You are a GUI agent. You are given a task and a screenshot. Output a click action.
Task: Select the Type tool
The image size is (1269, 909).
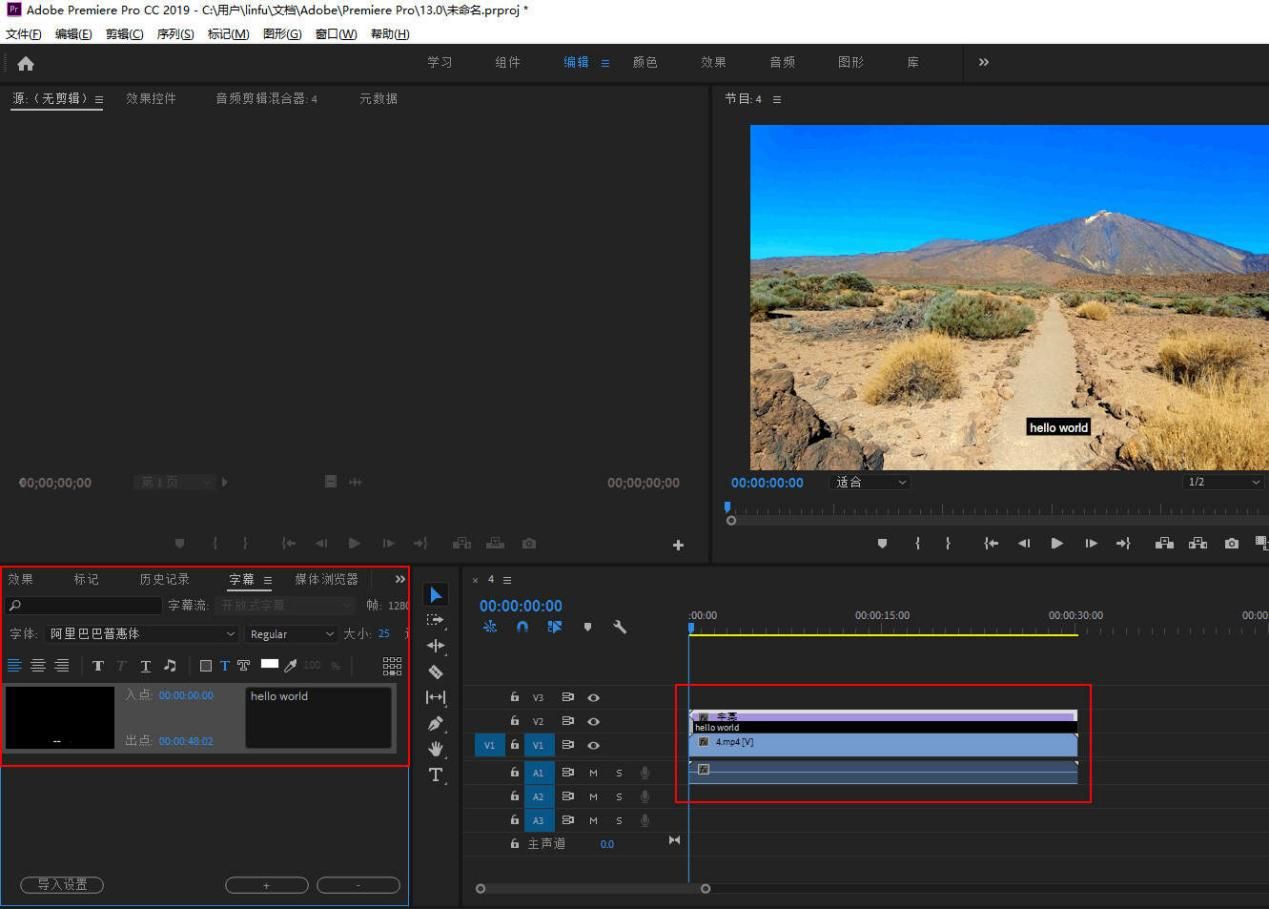click(435, 775)
